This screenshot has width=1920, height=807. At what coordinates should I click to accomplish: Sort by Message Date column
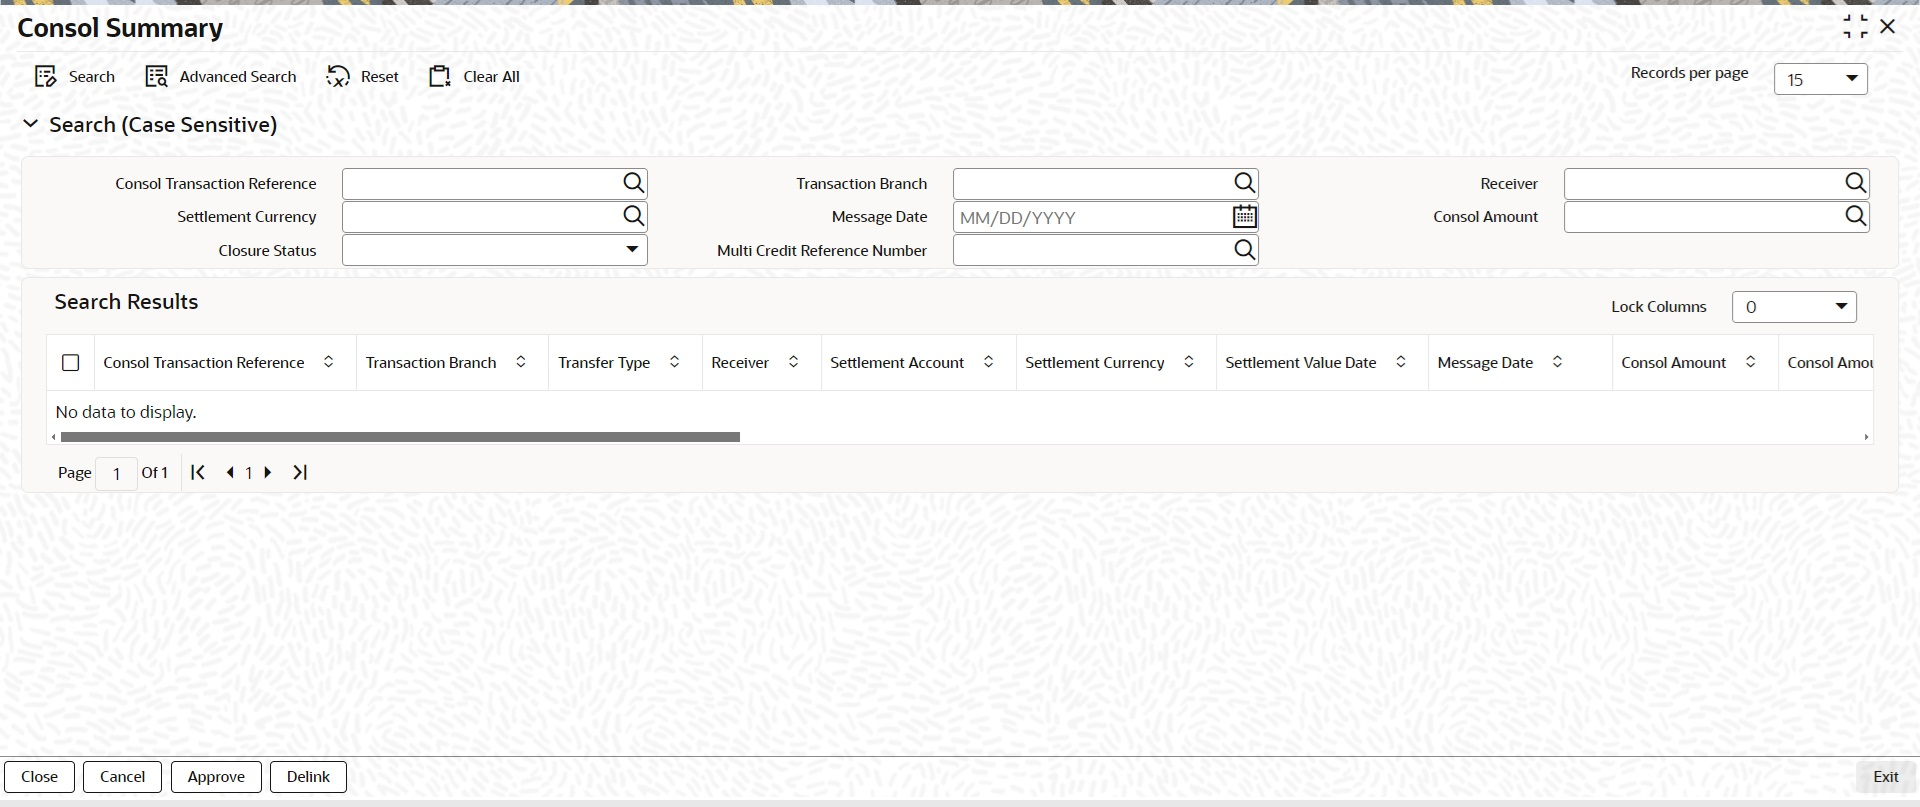click(1558, 362)
